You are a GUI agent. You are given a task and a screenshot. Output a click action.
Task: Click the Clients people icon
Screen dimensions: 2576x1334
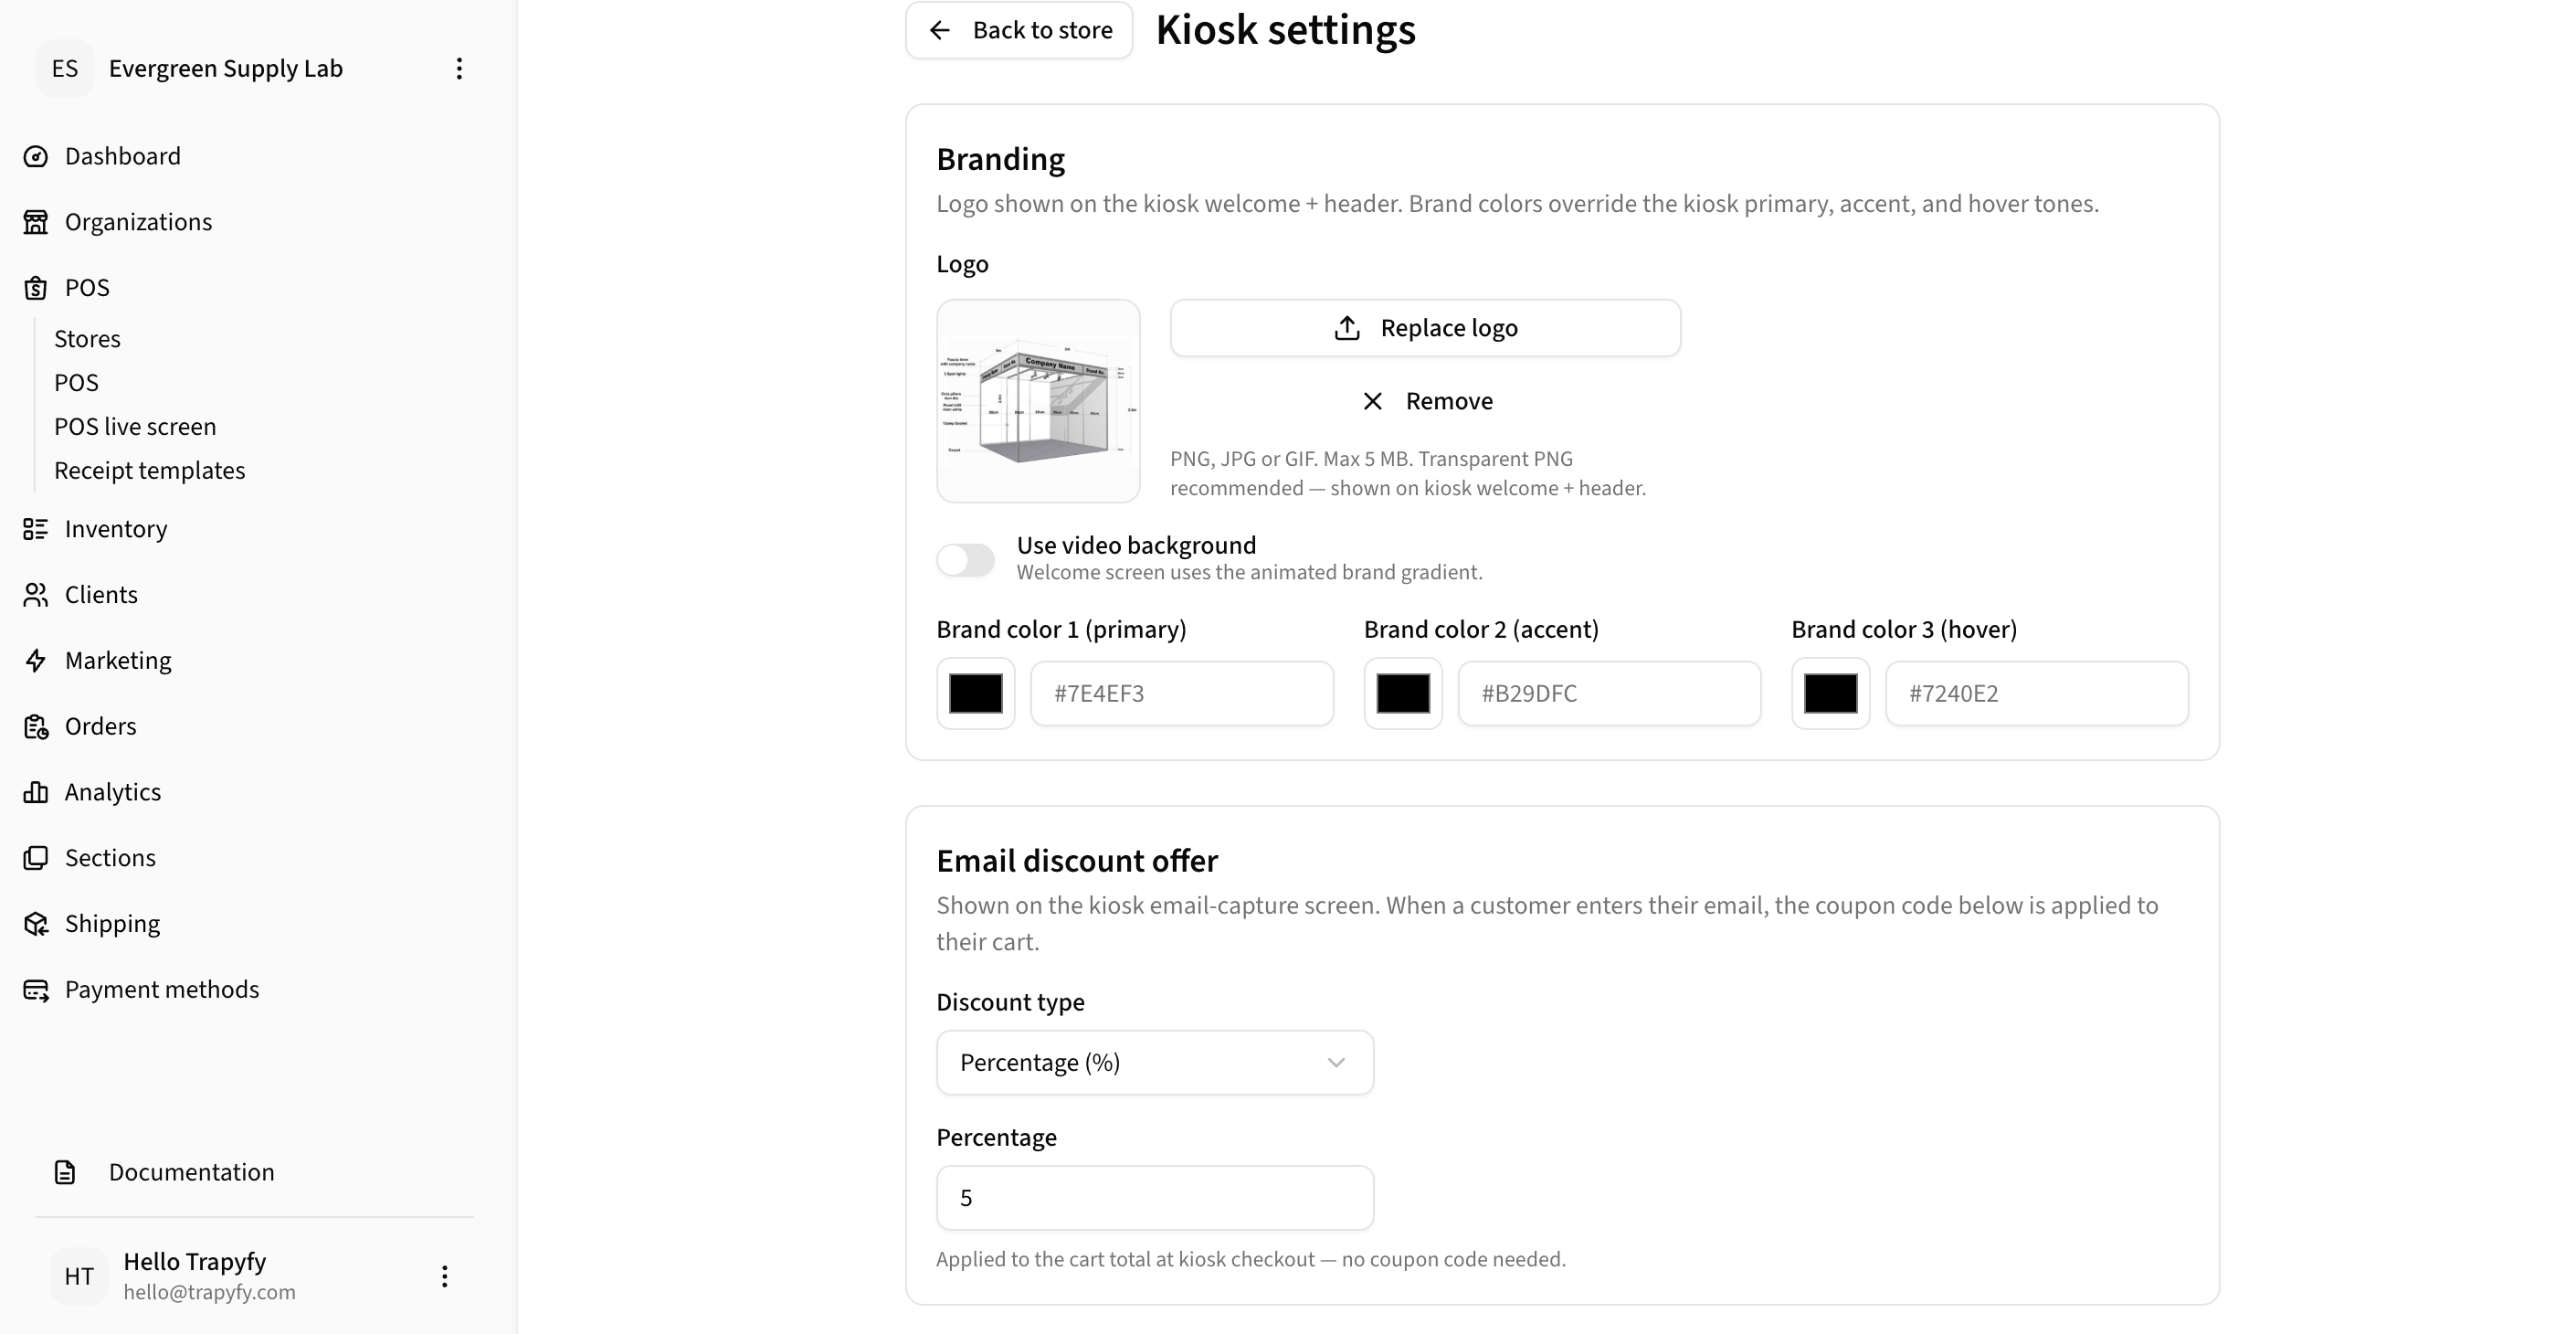coord(36,595)
